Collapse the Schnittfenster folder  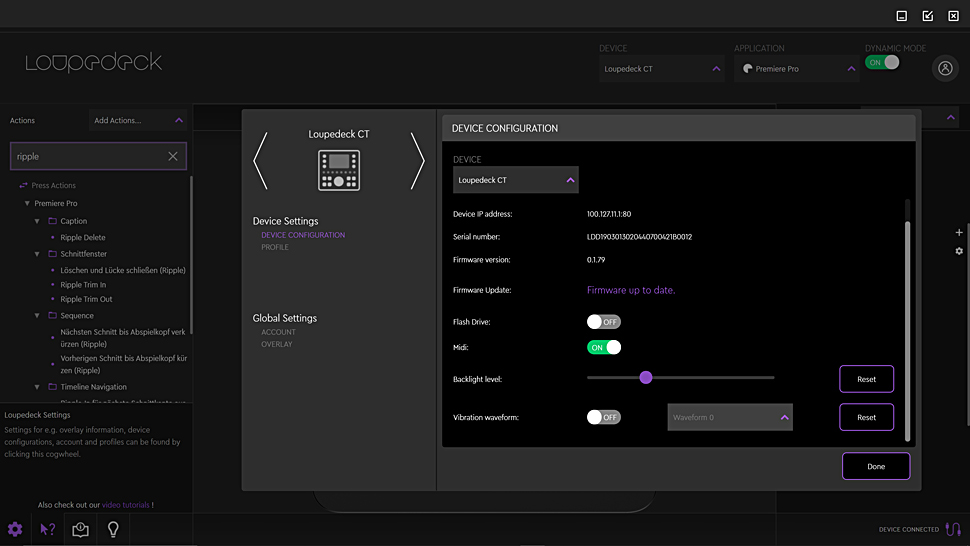[37, 254]
